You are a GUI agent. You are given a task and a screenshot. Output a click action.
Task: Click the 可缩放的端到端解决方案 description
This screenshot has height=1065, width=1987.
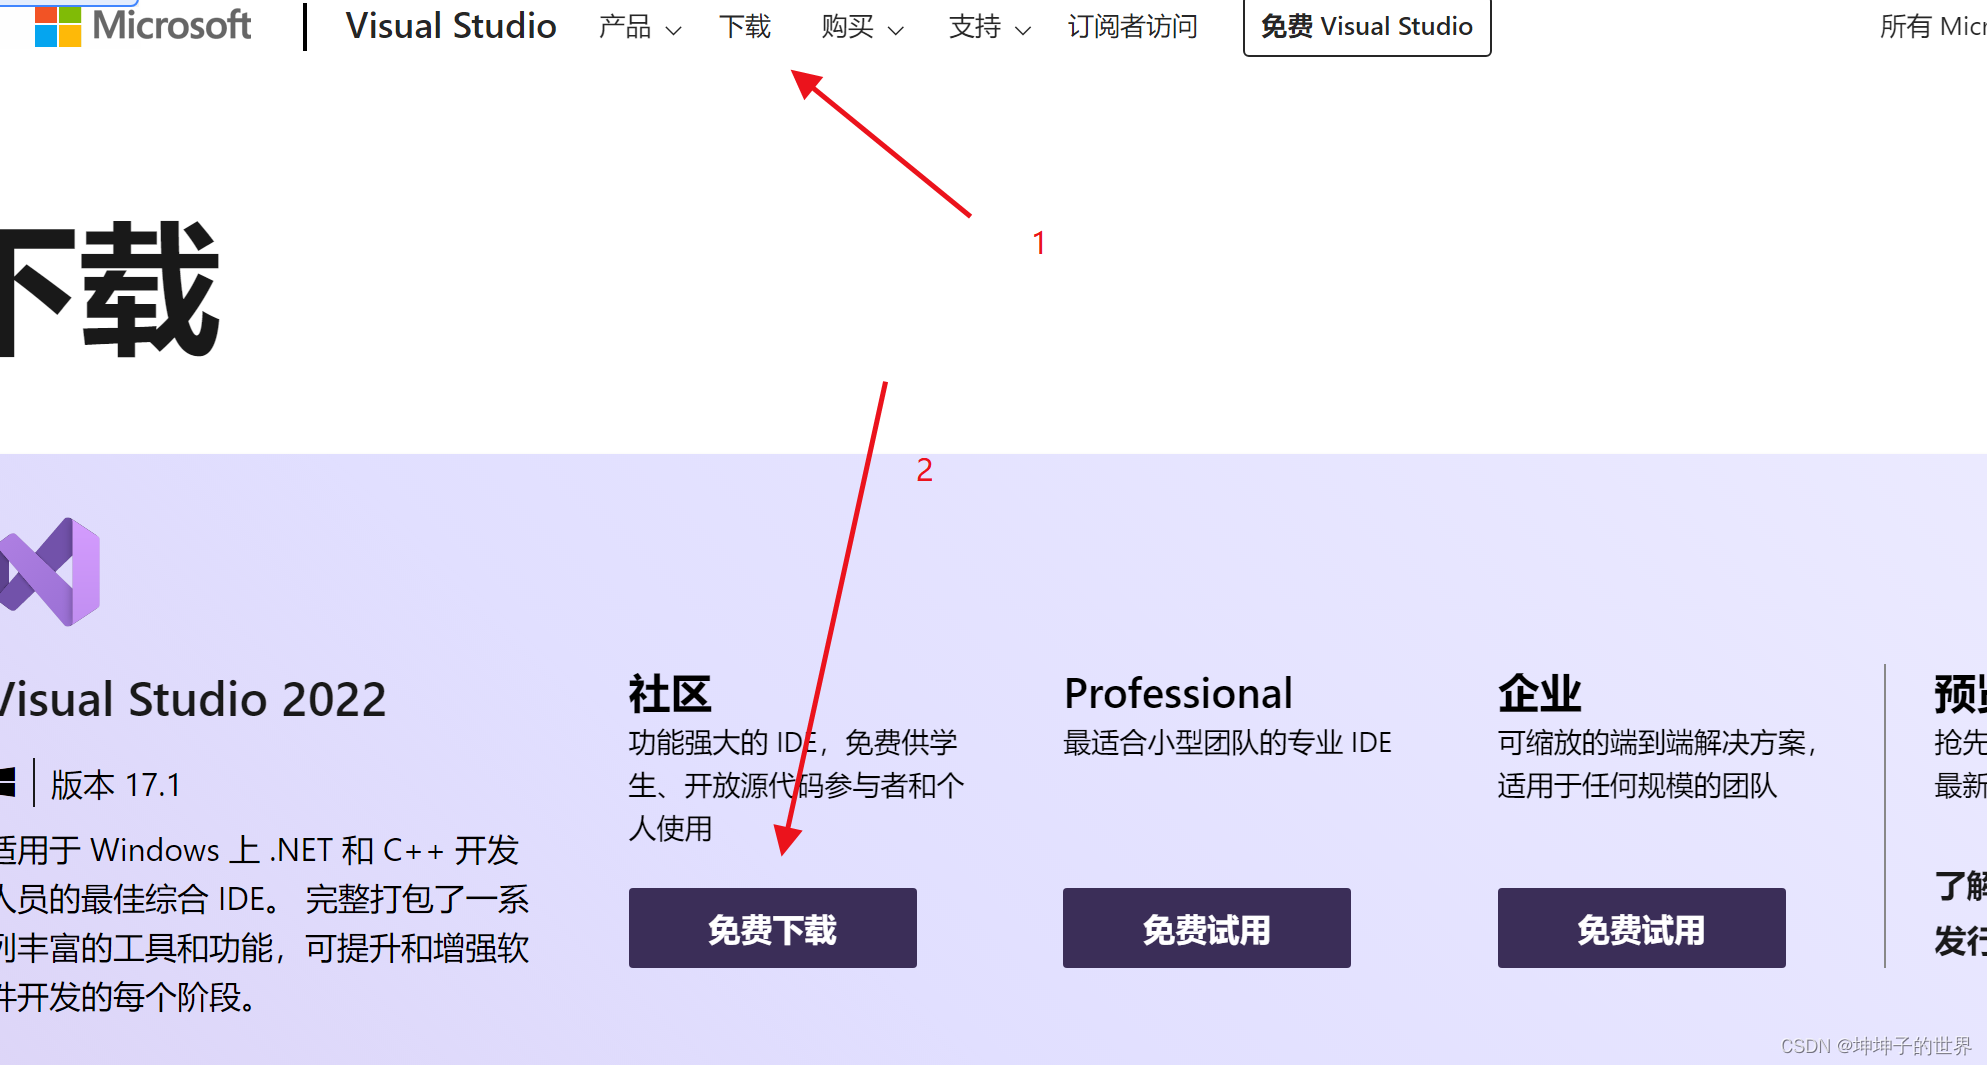point(1657,764)
